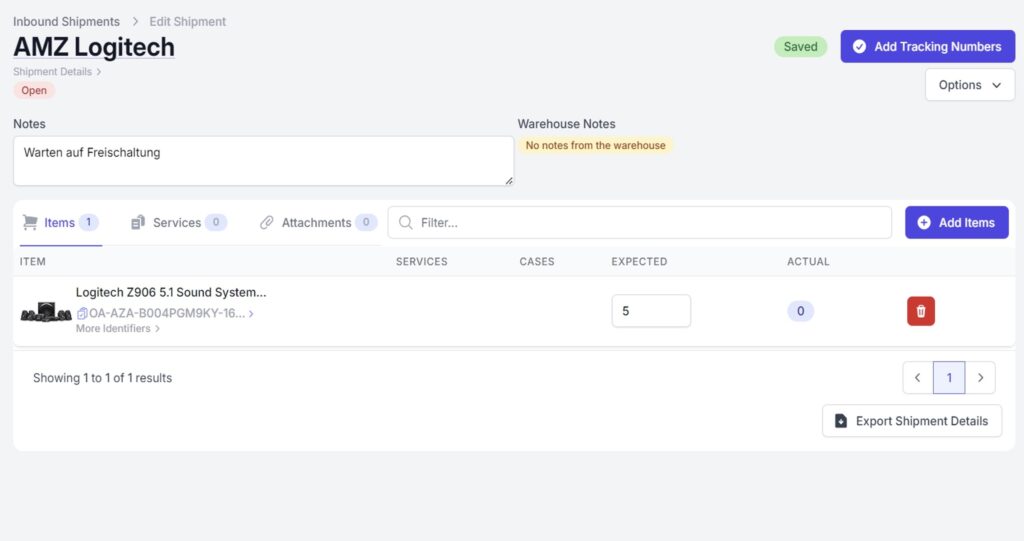Go back to Inbound Shipments breadcrumb
Viewport: 1024px width, 541px height.
pyautogui.click(x=67, y=22)
